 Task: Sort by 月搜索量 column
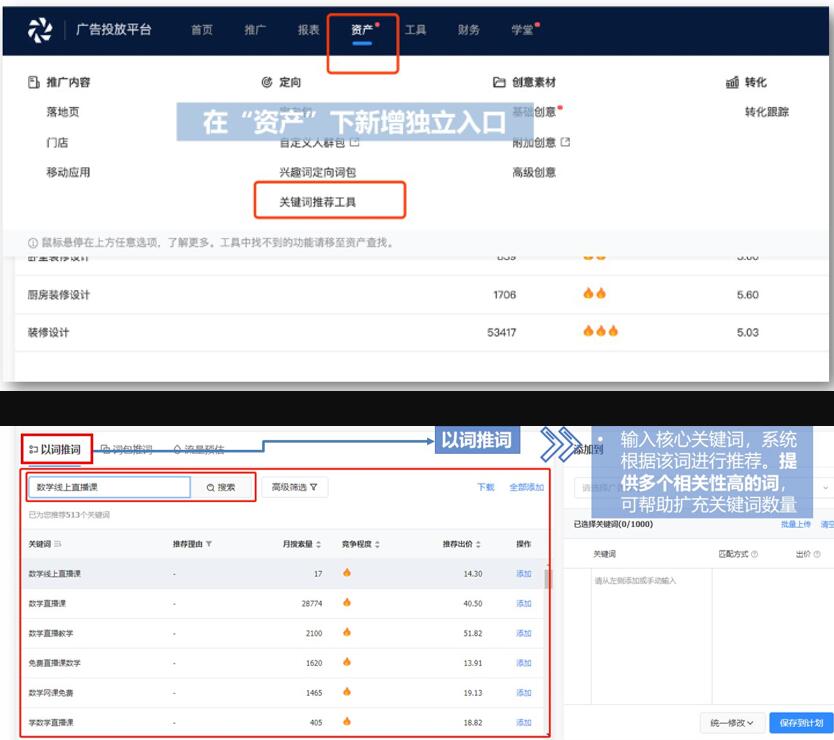(x=319, y=544)
